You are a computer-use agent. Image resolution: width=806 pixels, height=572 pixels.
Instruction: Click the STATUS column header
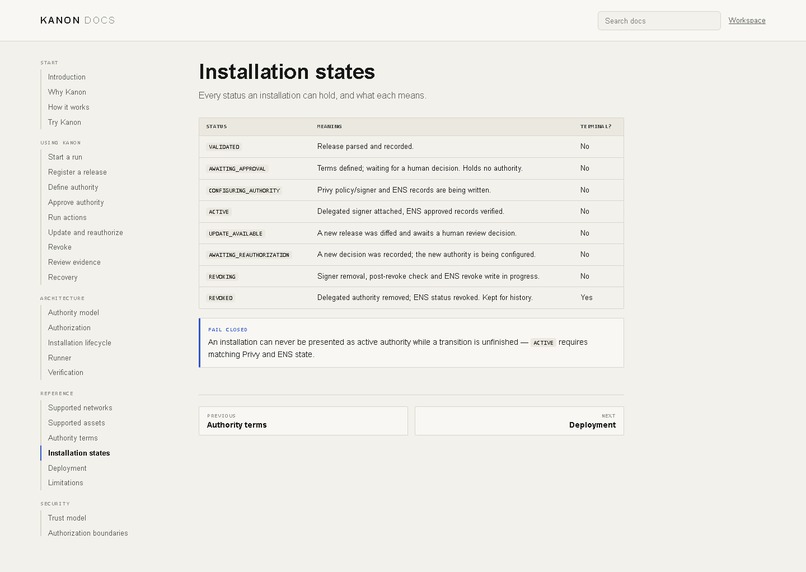point(216,126)
